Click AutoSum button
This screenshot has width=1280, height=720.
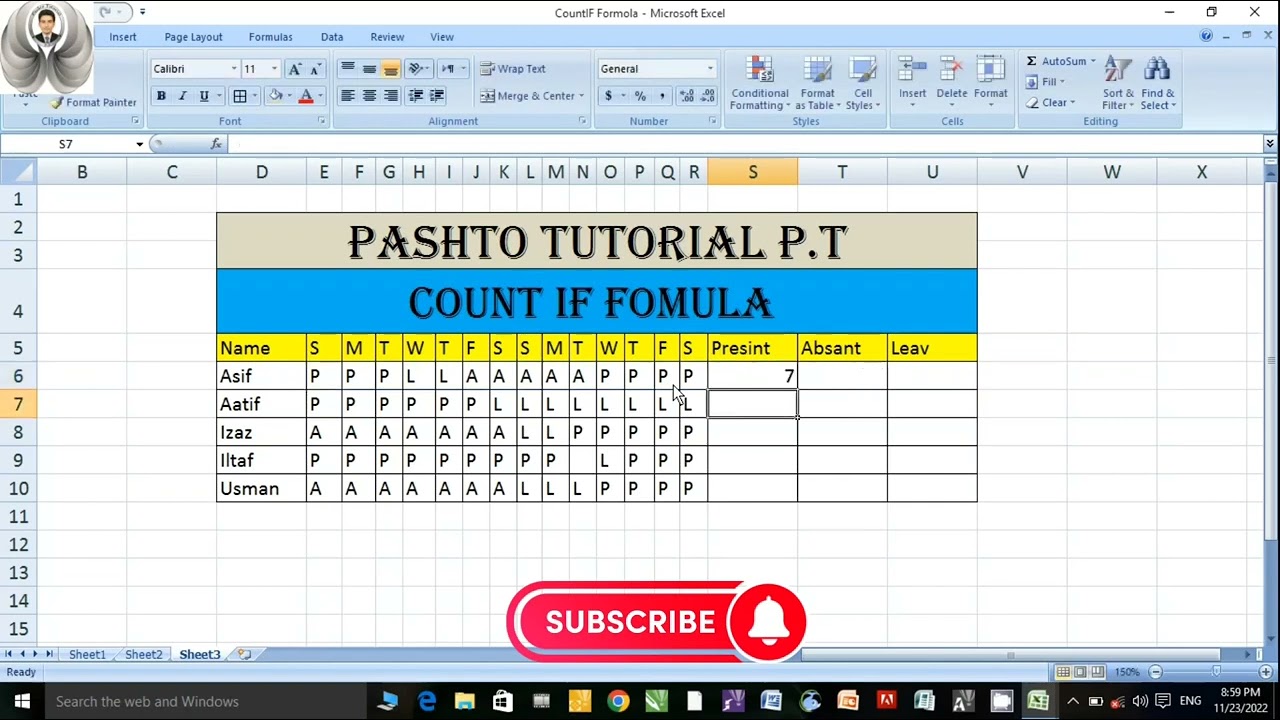point(1056,61)
